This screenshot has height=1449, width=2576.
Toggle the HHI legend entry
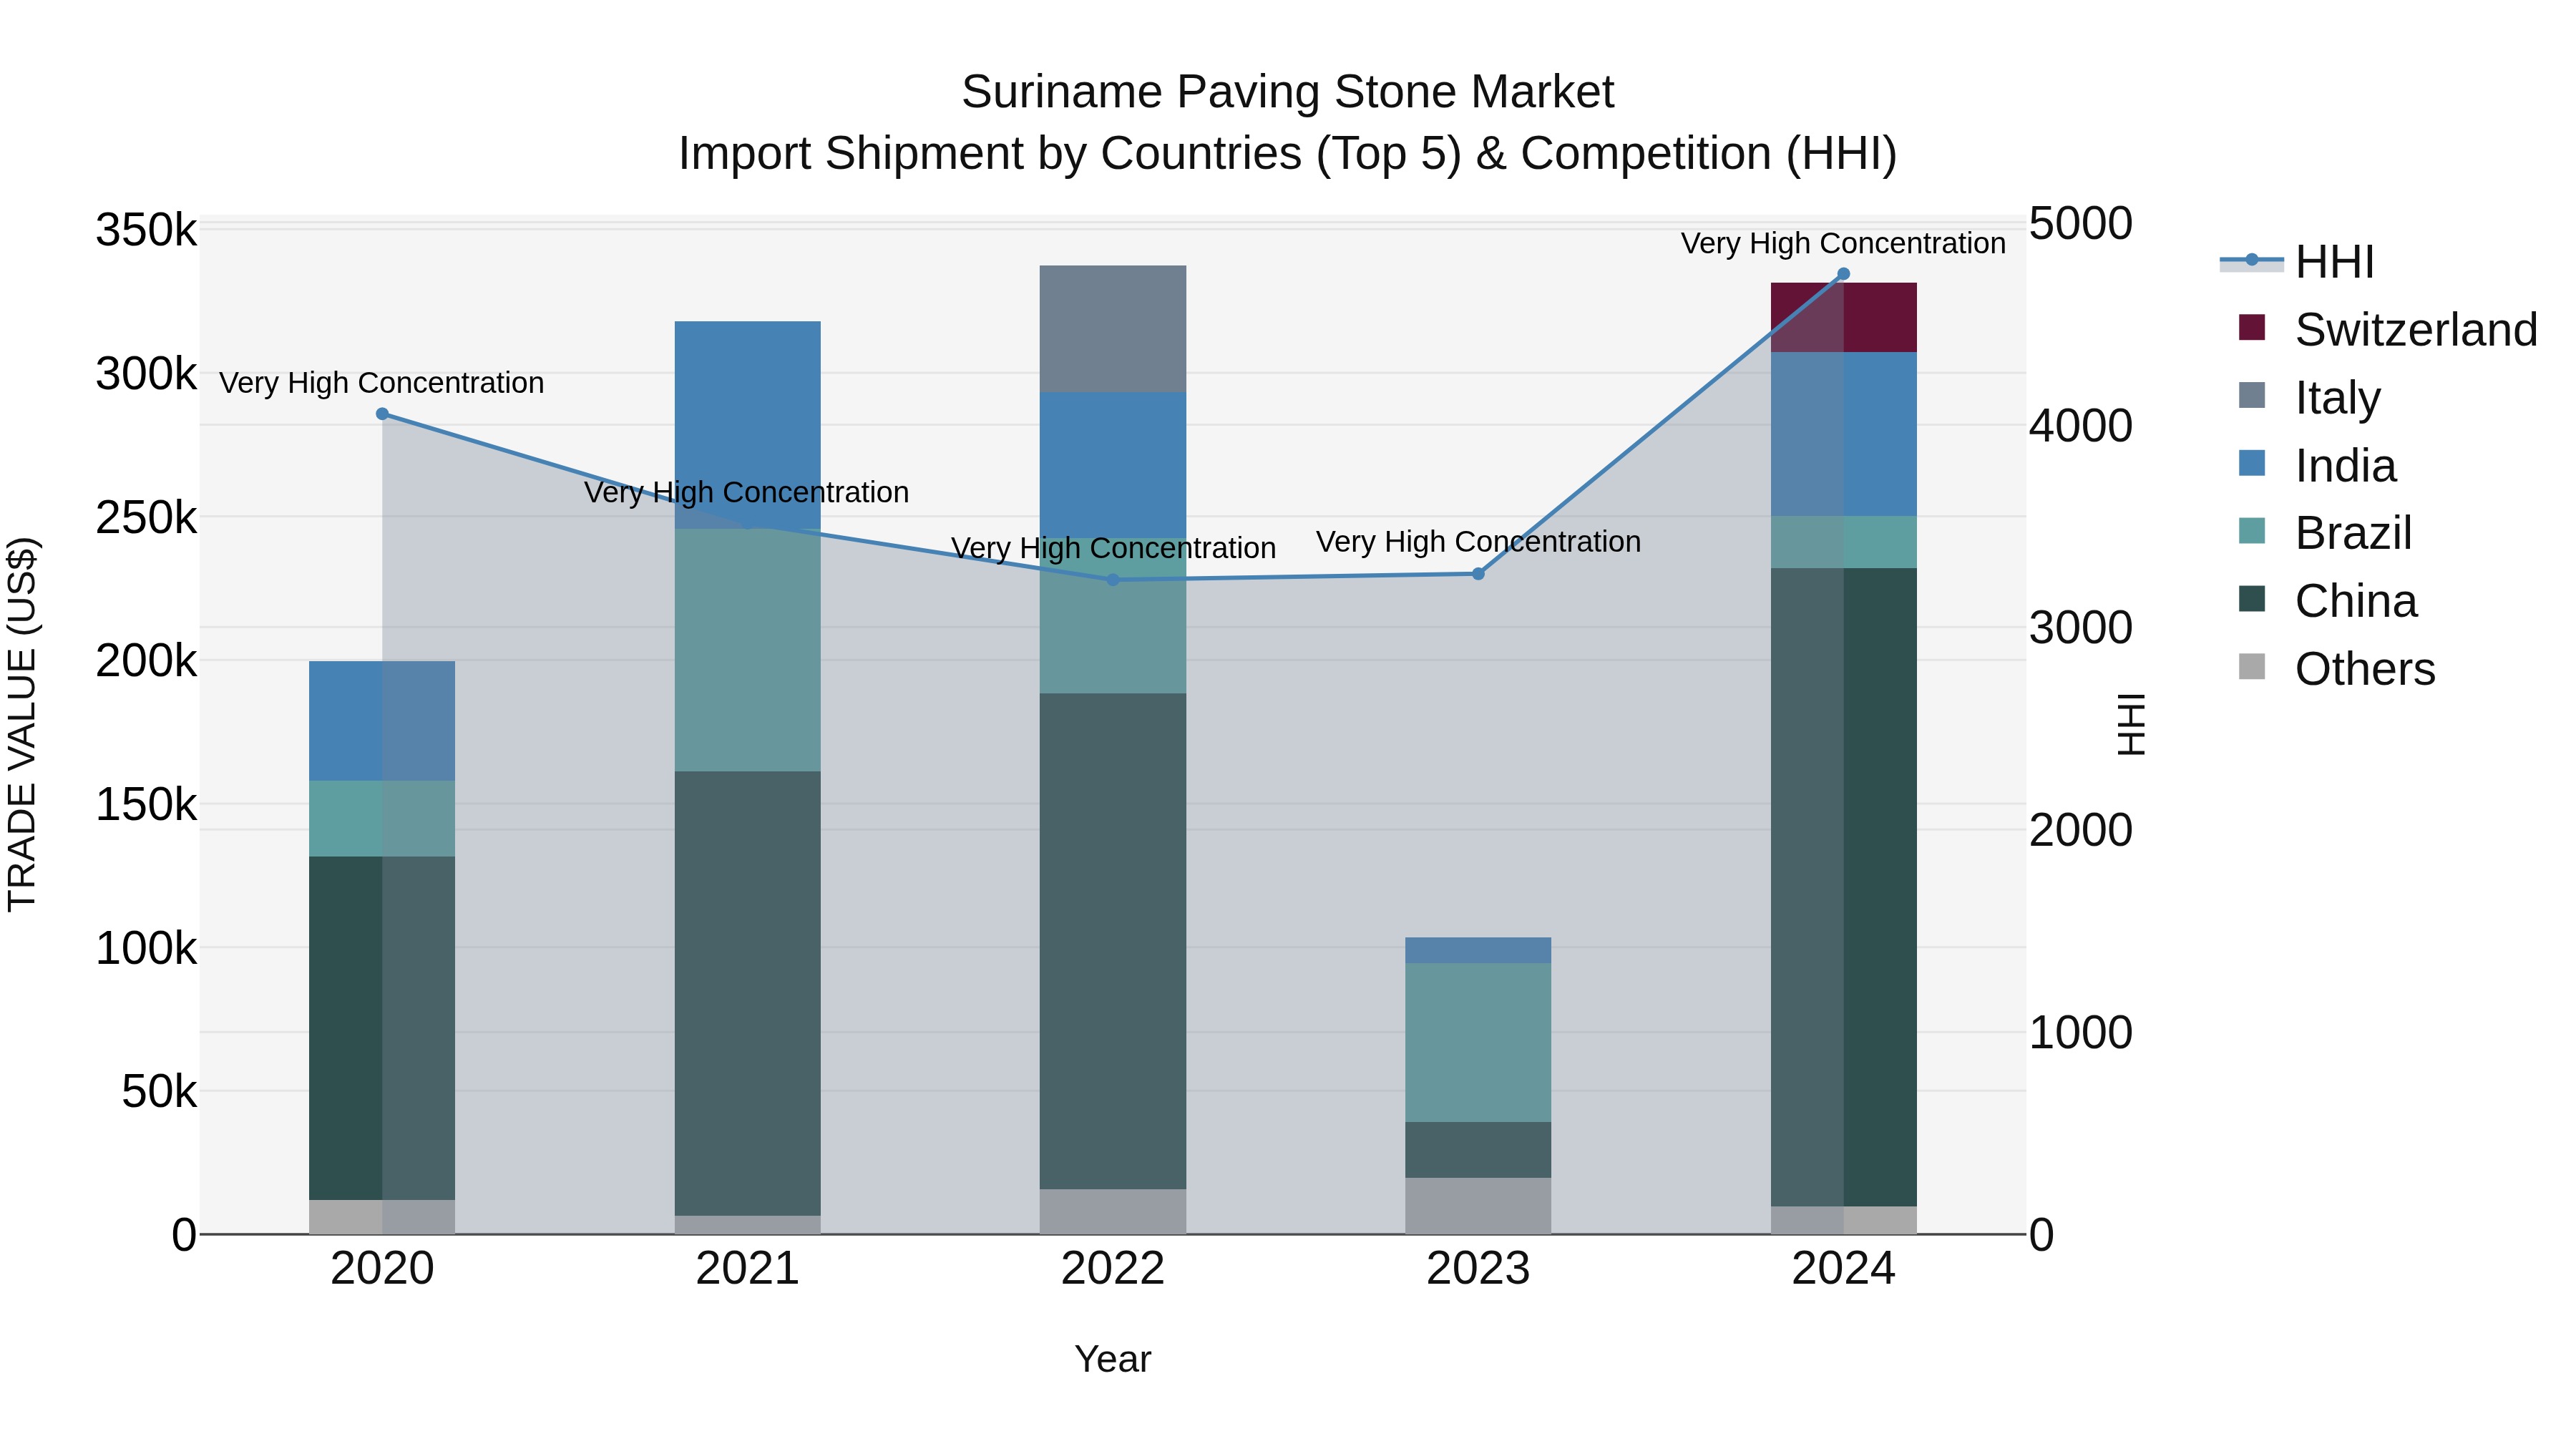point(2298,262)
